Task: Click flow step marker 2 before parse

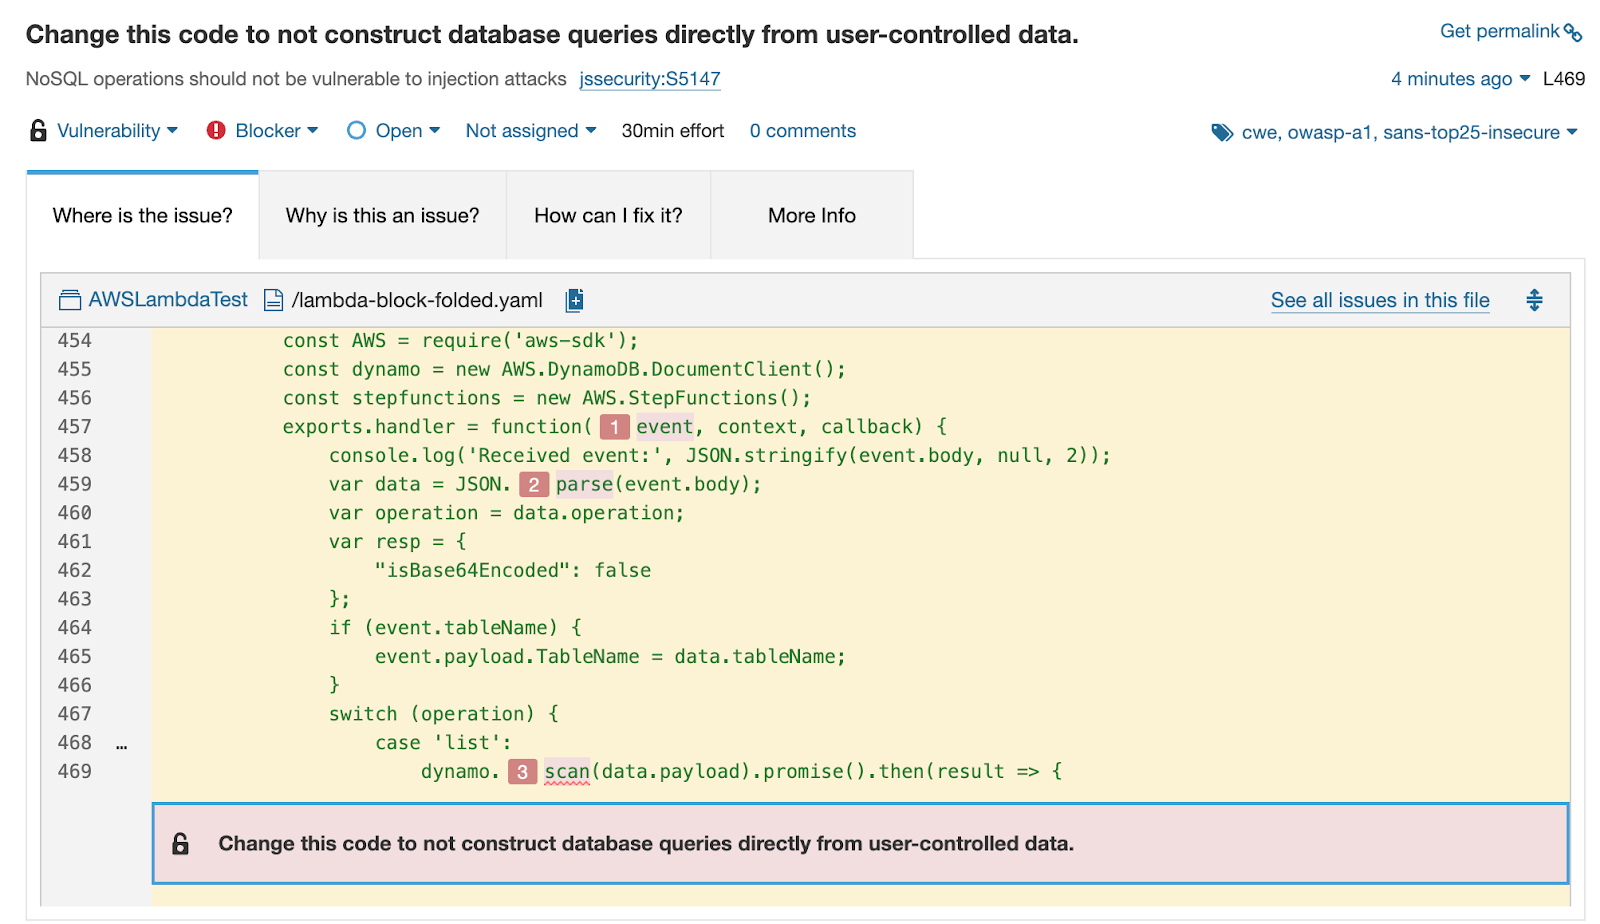Action: (x=534, y=485)
